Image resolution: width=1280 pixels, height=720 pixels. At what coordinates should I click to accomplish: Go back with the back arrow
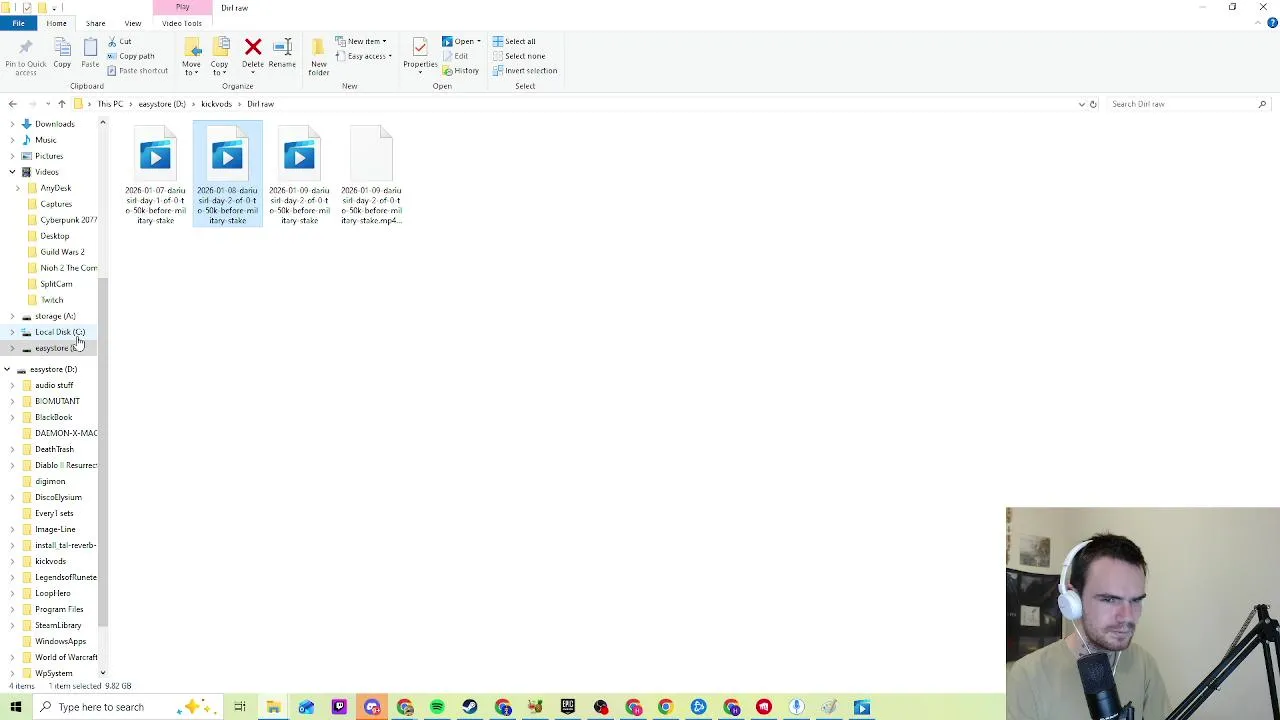[12, 104]
